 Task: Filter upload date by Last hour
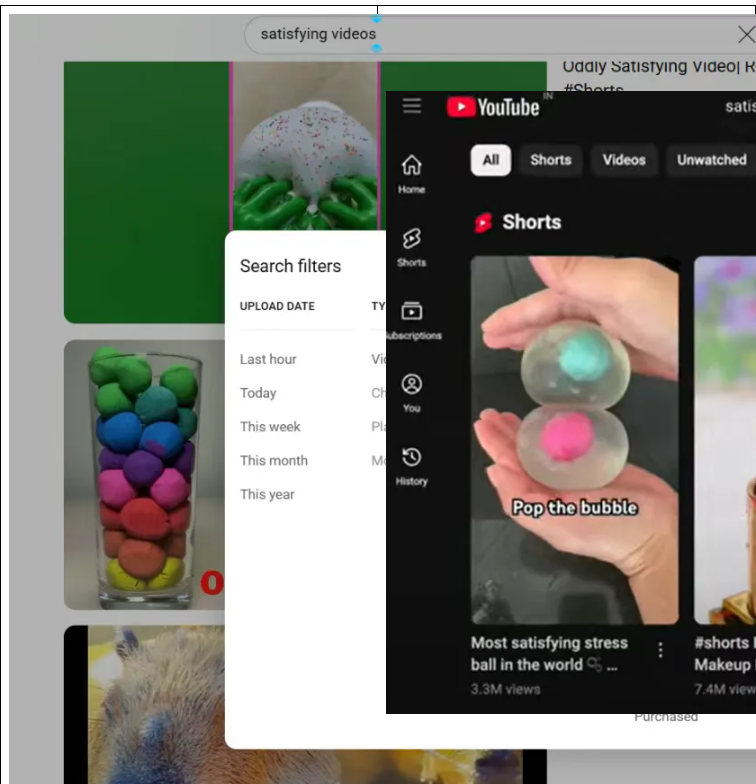pyautogui.click(x=268, y=360)
